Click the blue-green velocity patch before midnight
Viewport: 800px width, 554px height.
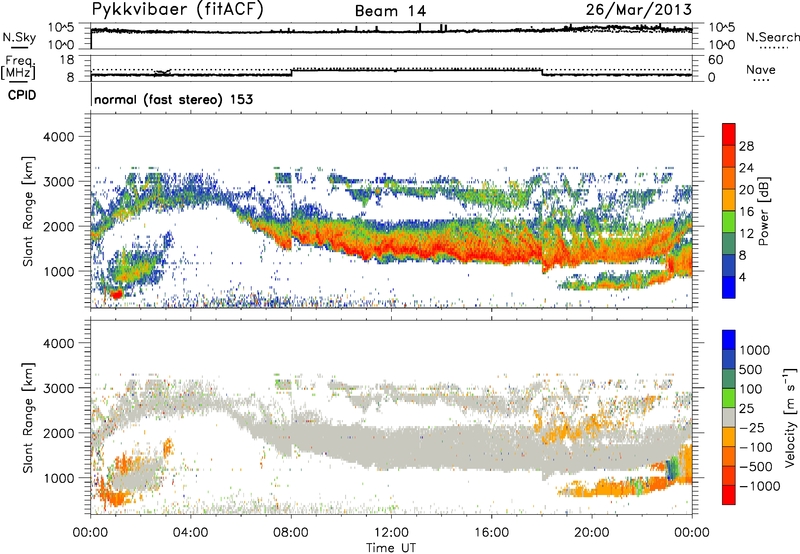pos(671,469)
